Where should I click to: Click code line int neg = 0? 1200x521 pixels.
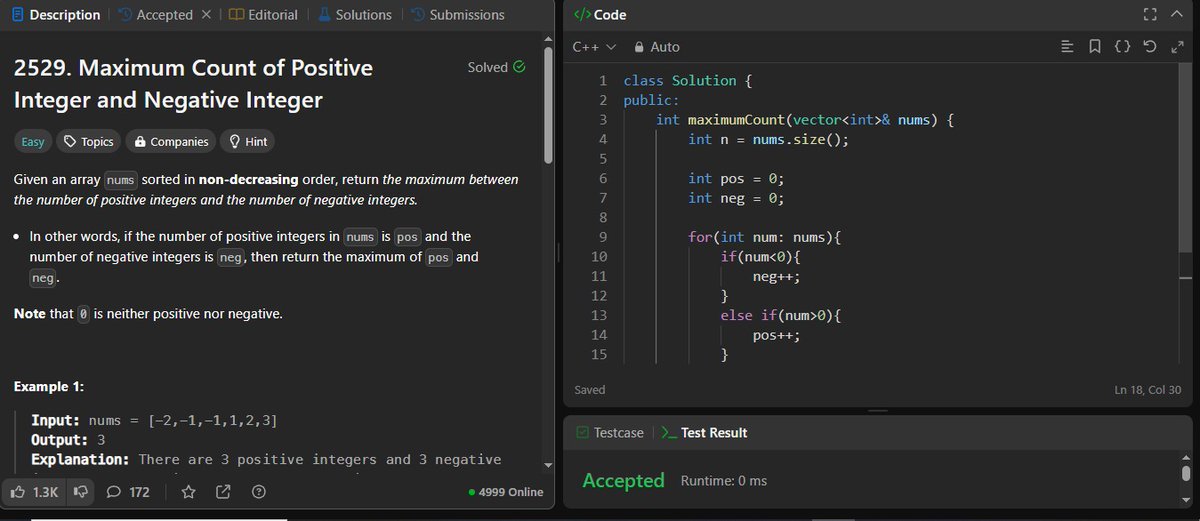(736, 198)
